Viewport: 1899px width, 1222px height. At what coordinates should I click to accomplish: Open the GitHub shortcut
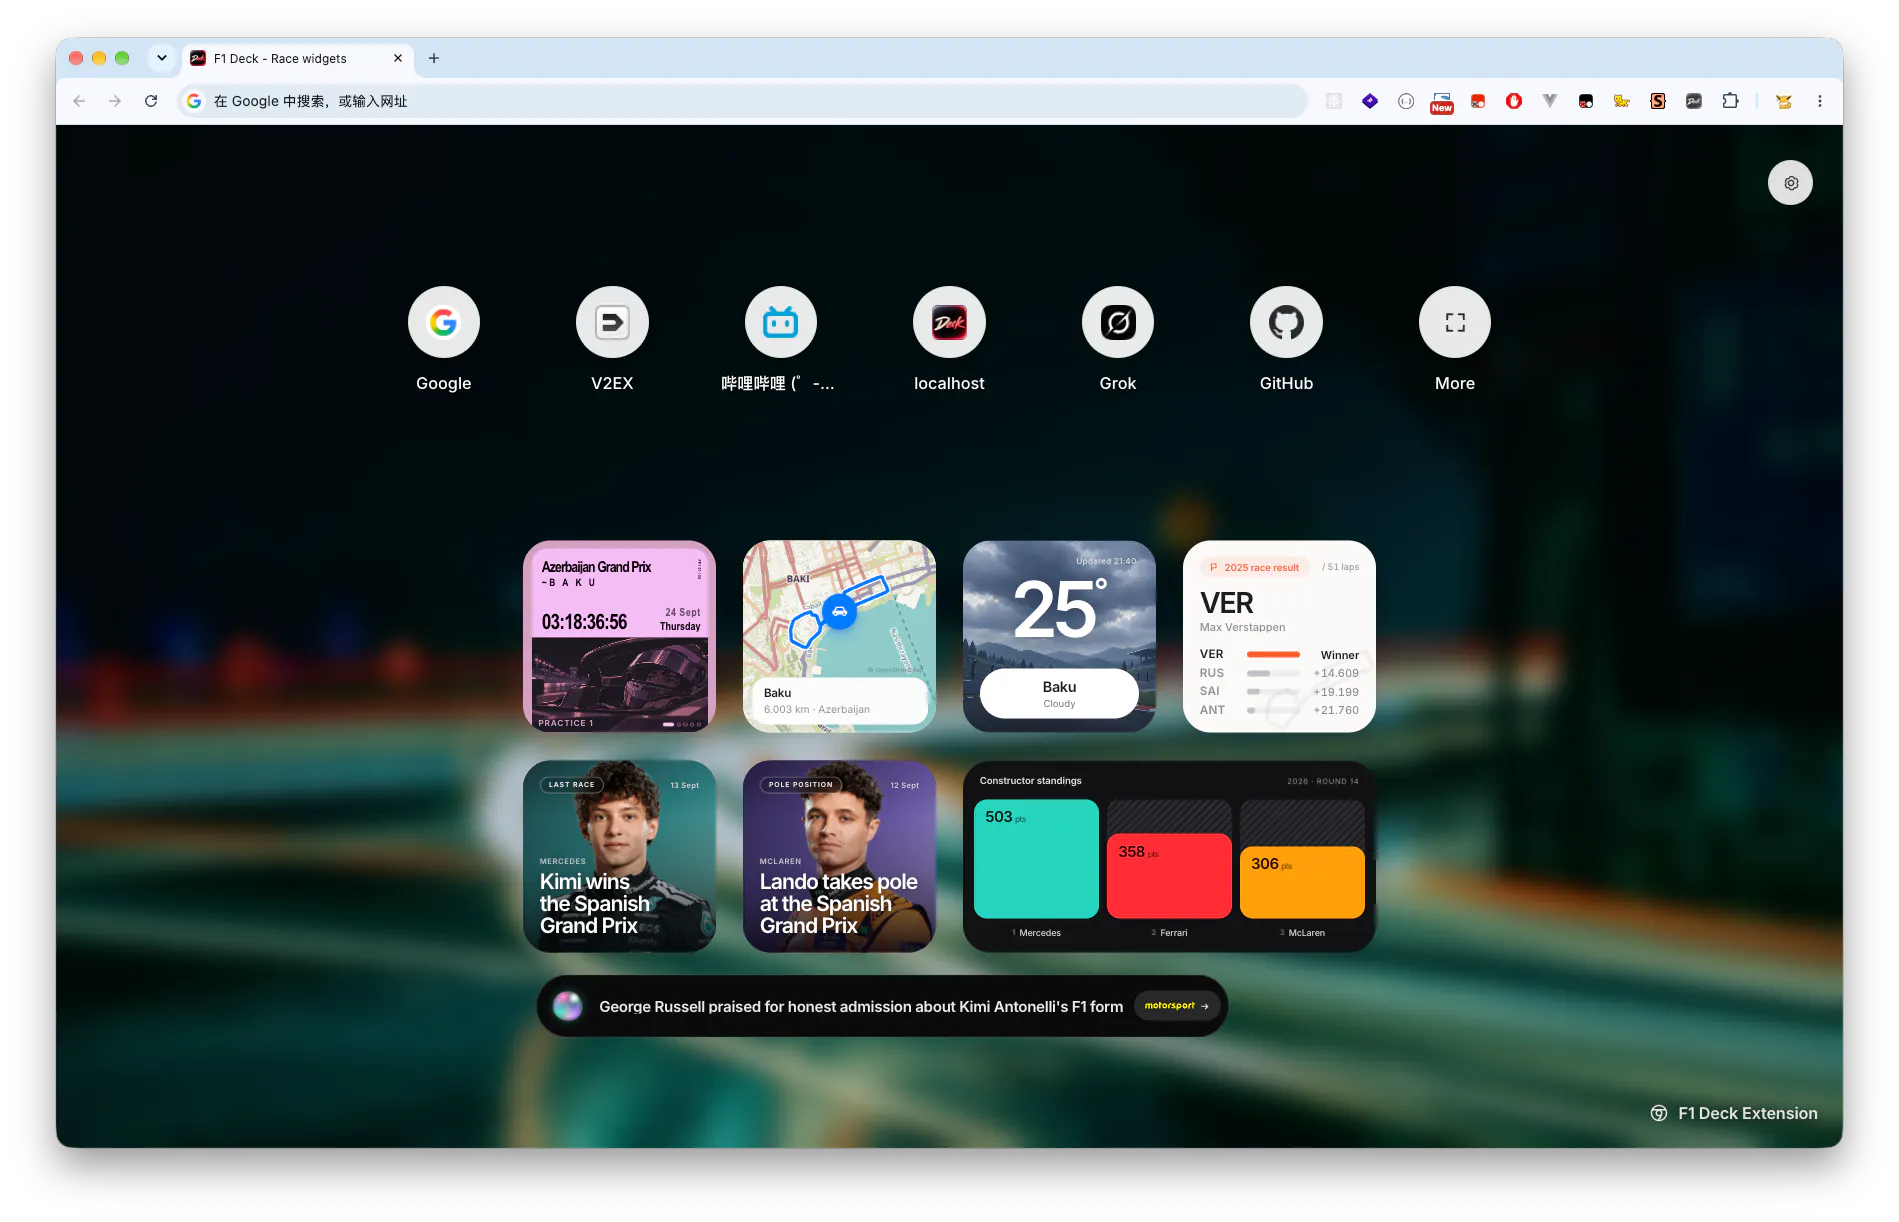(1286, 322)
